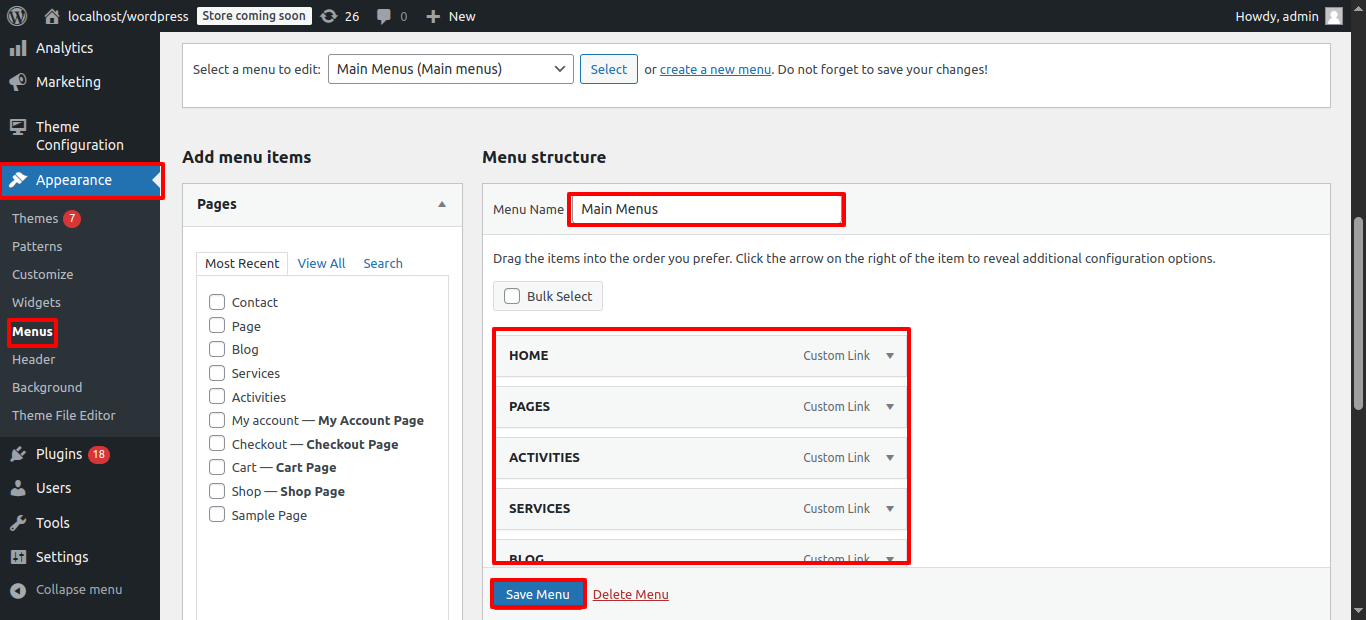Switch to the Search tab

pos(383,263)
